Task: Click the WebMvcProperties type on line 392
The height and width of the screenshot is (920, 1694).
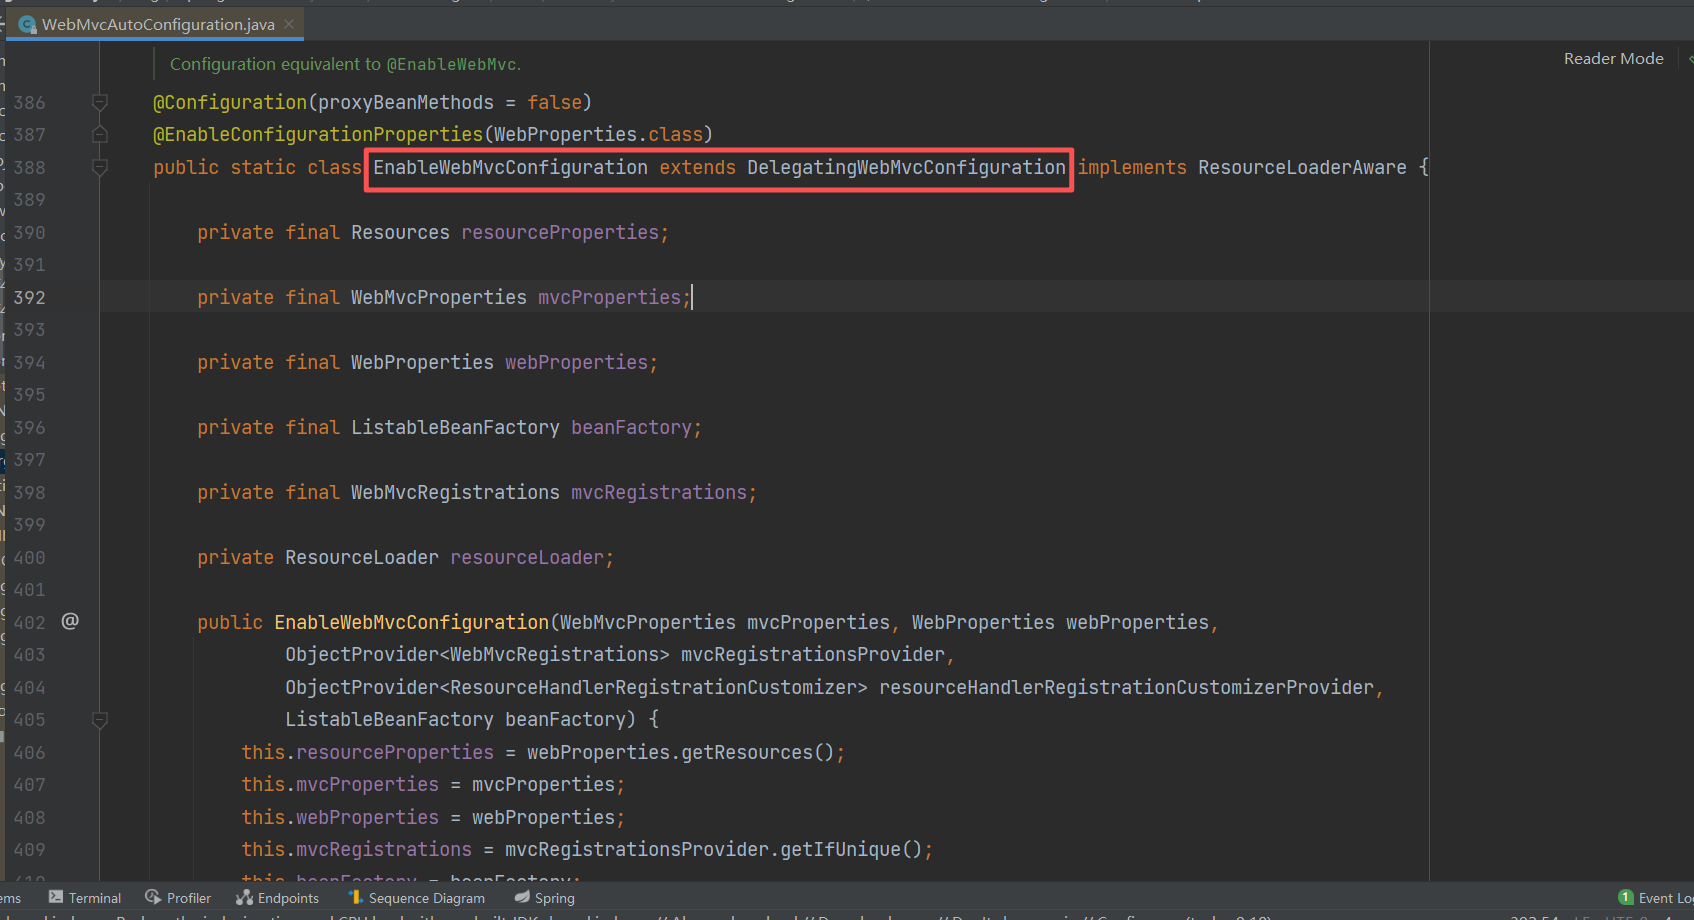Action: pyautogui.click(x=438, y=297)
